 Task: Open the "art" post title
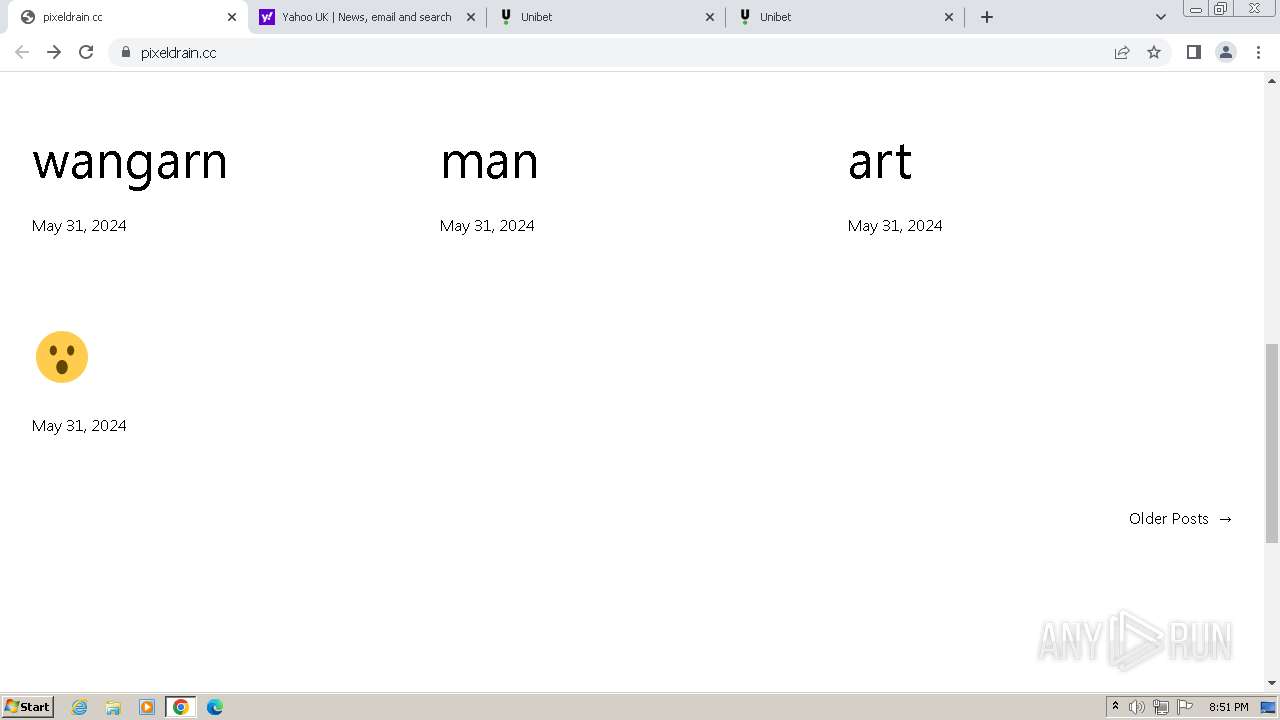tap(880, 162)
